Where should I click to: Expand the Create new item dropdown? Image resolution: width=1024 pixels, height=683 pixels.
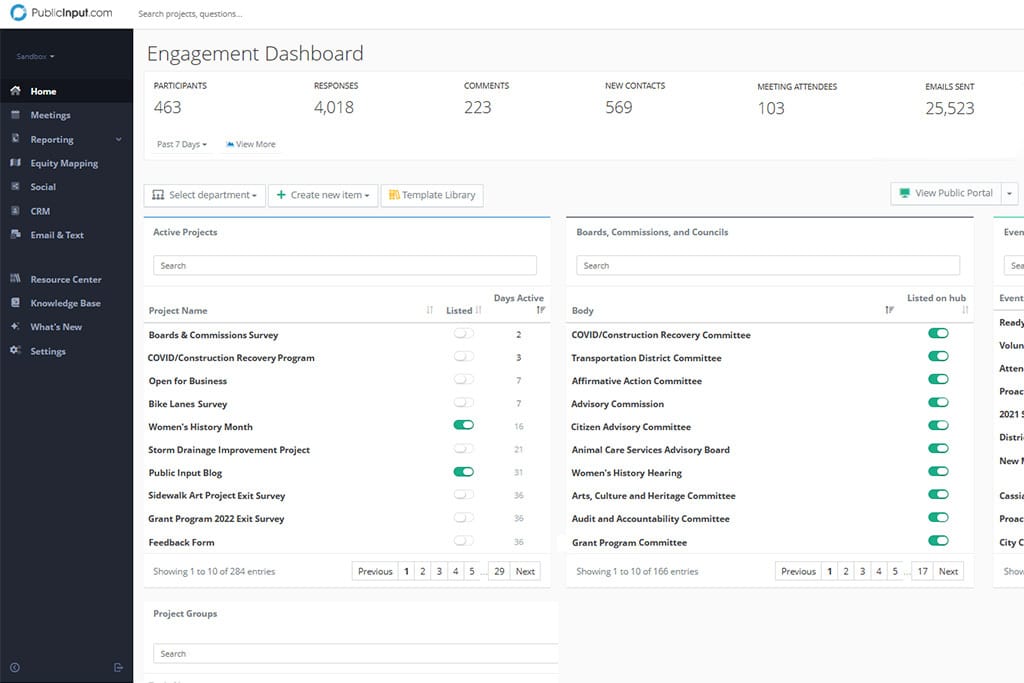tap(323, 195)
